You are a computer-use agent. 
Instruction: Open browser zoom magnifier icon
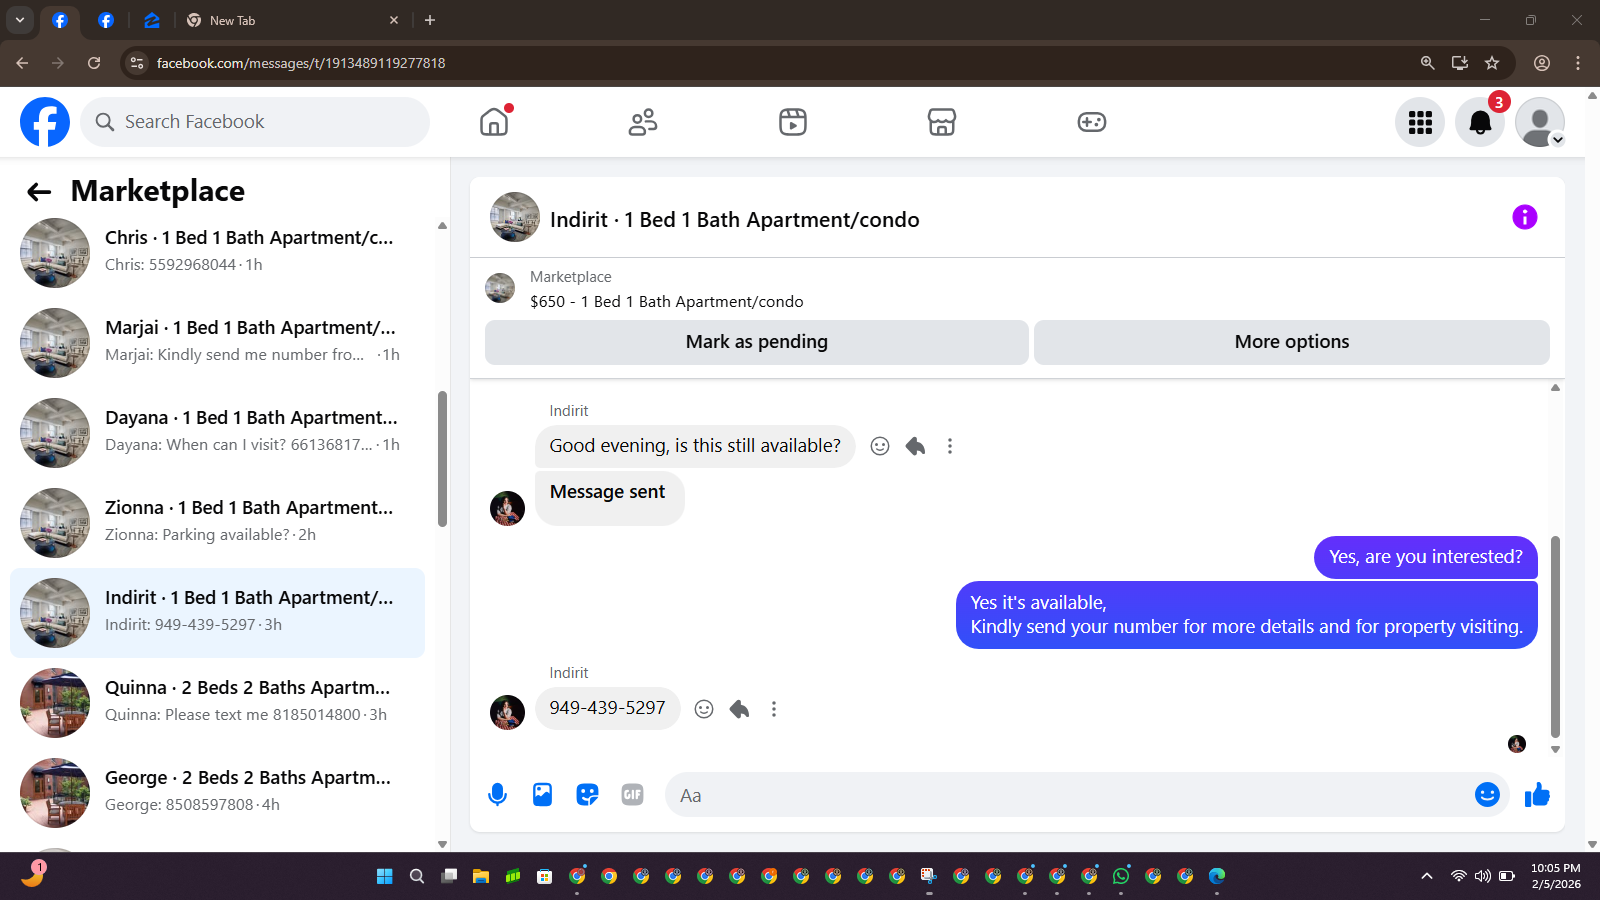pos(1428,63)
